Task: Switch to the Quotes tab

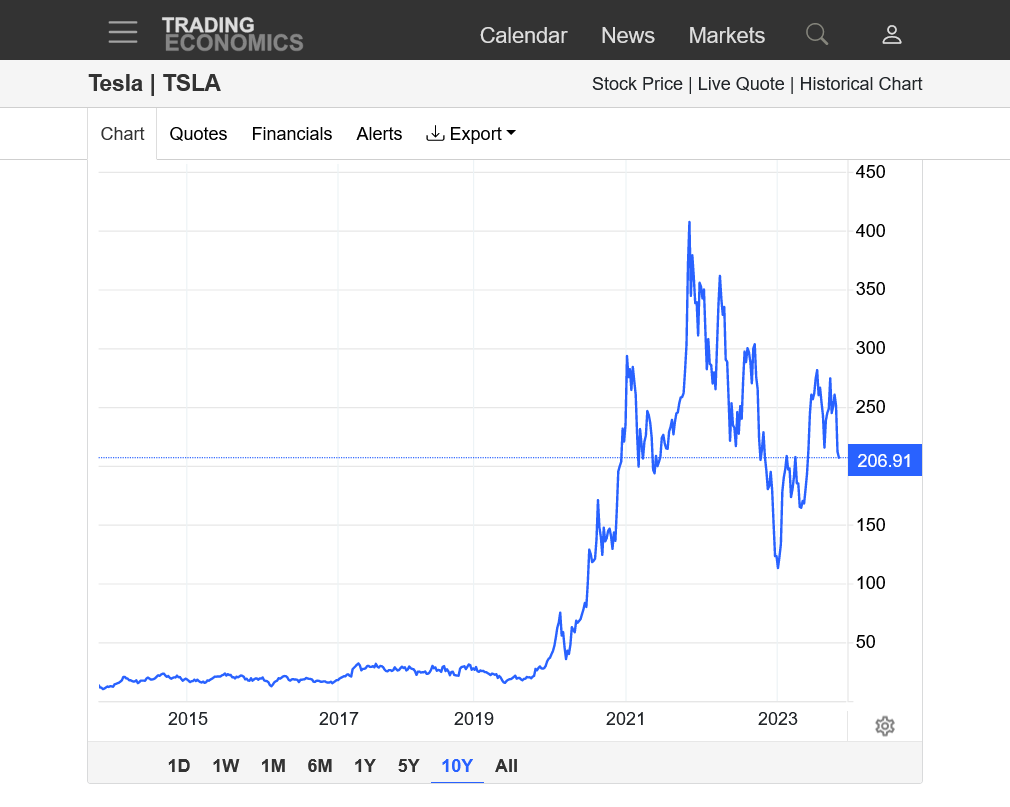Action: pos(198,134)
